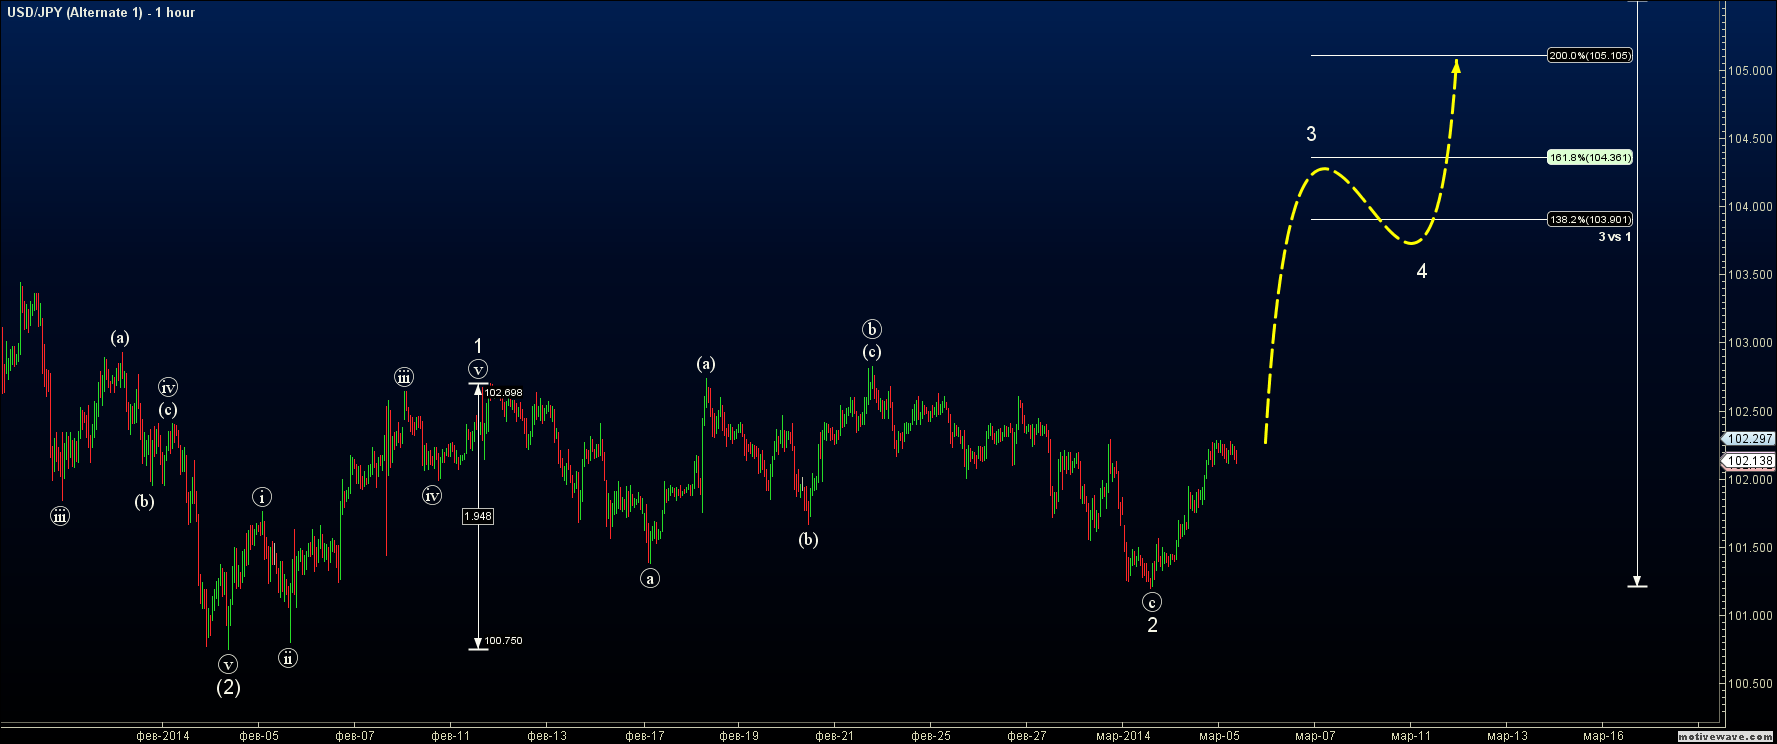The width and height of the screenshot is (1777, 744).
Task: Click the фев-25 date label
Action: click(931, 736)
